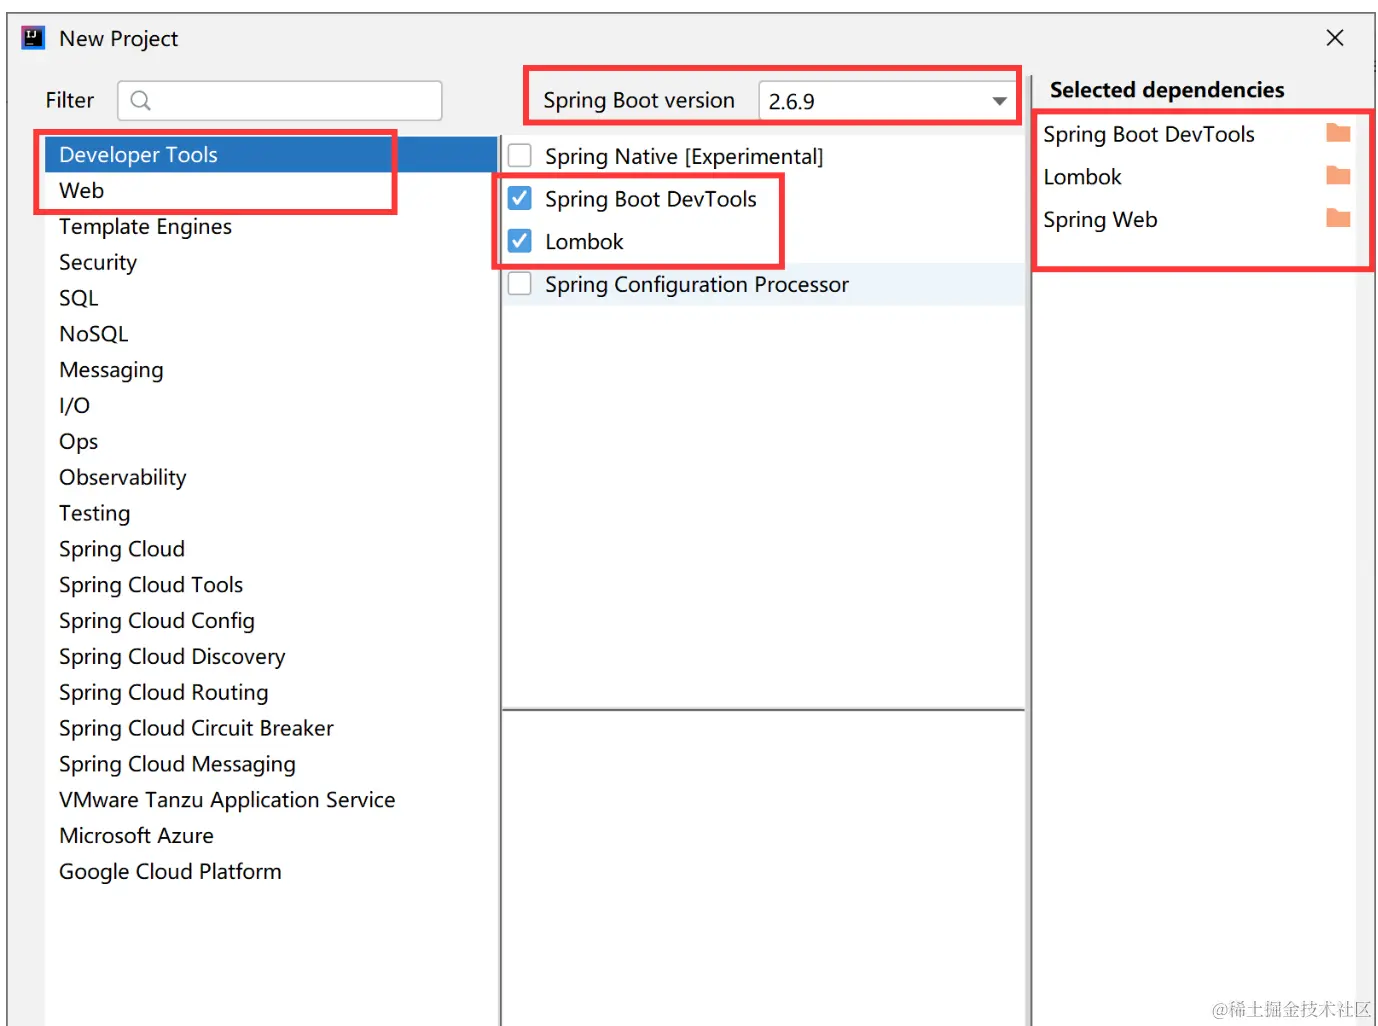
Task: Click the search magnifier icon in Filter
Action: (141, 101)
